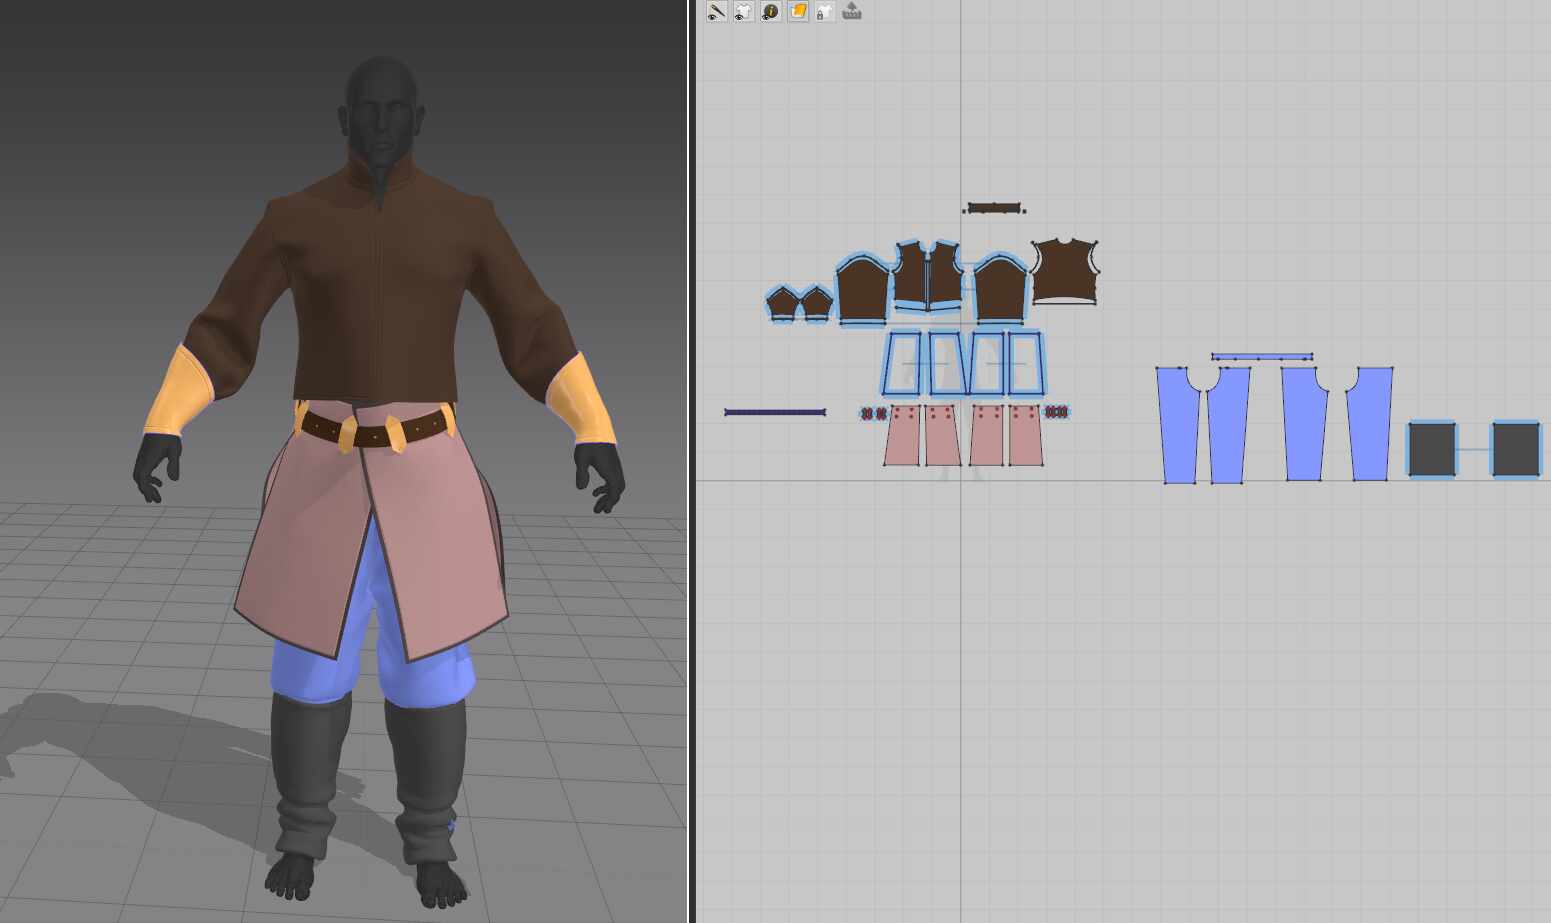The height and width of the screenshot is (923, 1551).
Task: Select the blue waistband strip pattern
Action: click(1261, 357)
